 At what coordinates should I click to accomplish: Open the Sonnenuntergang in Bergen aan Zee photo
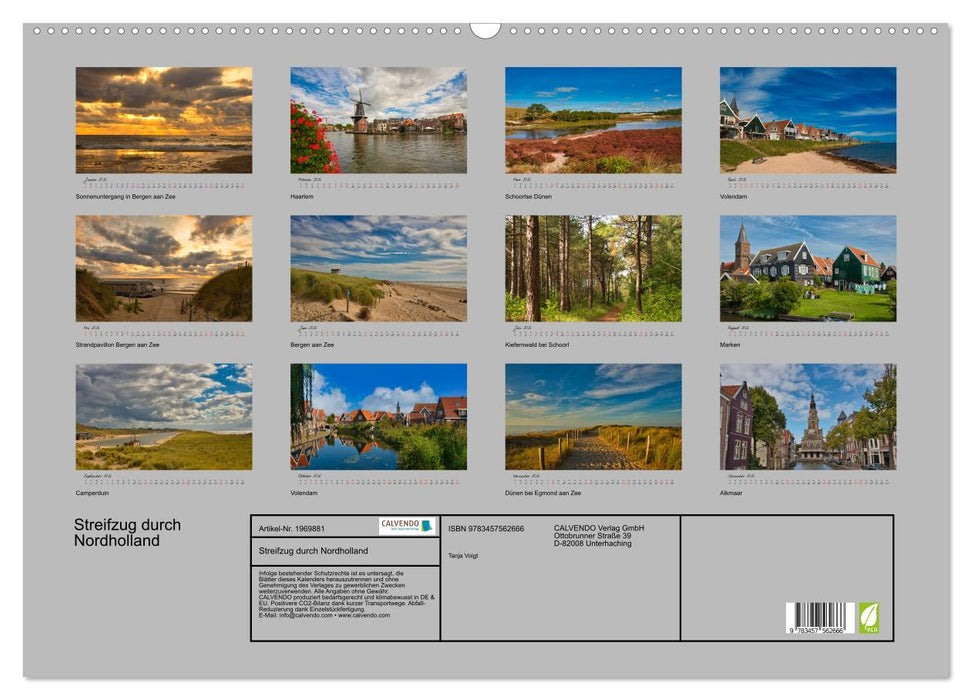(164, 120)
